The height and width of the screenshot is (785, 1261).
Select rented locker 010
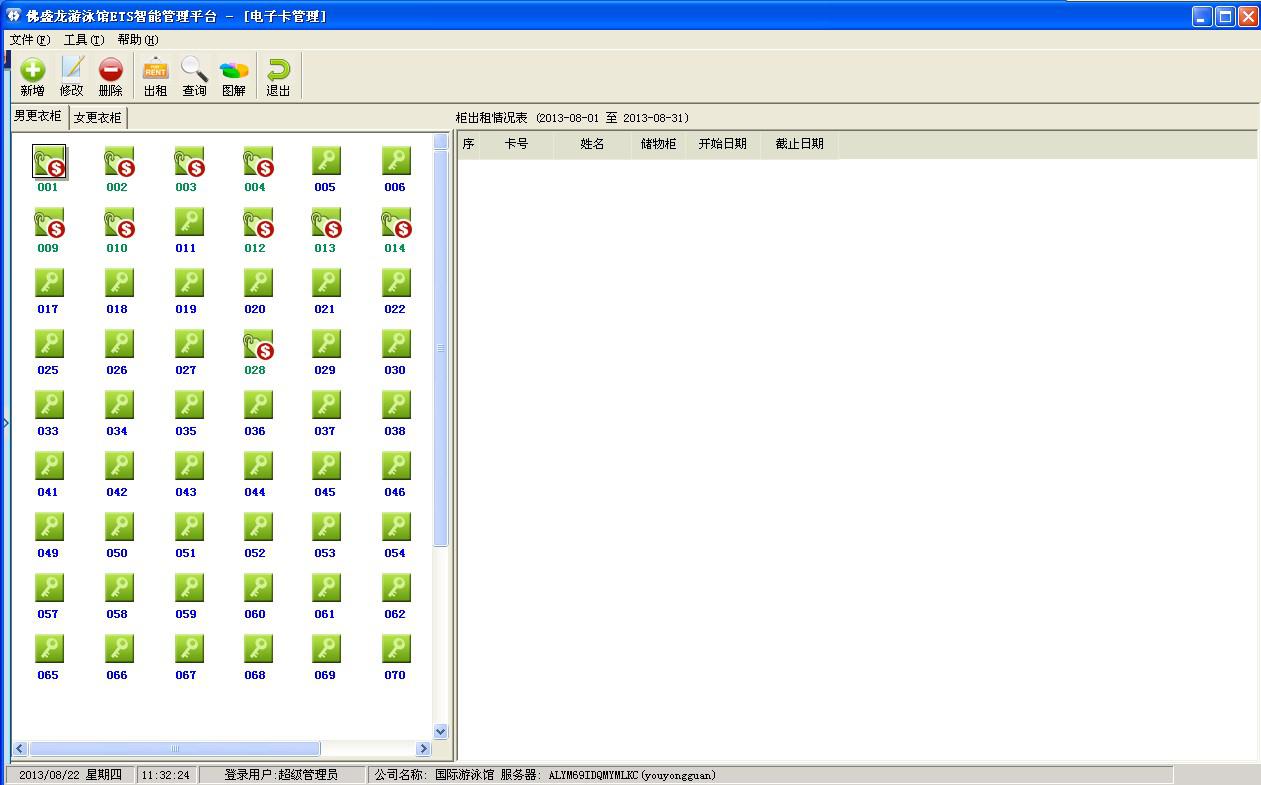tap(119, 223)
